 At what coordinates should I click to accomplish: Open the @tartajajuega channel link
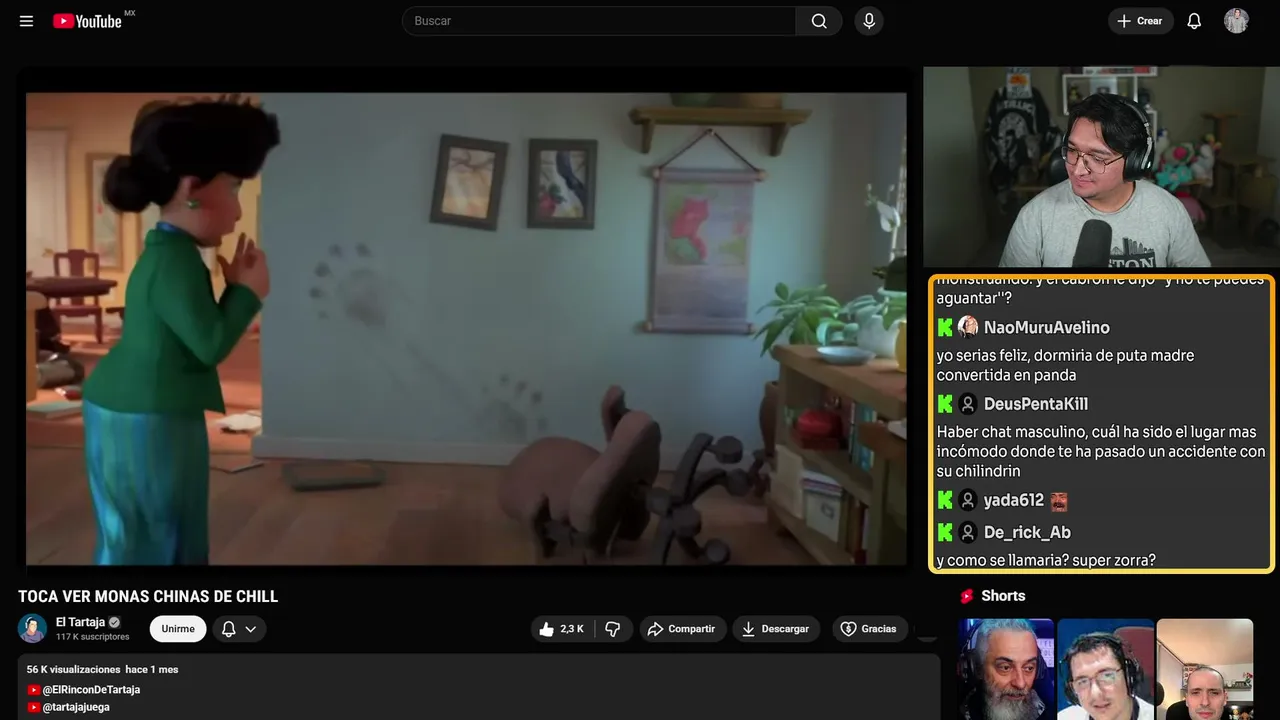76,707
